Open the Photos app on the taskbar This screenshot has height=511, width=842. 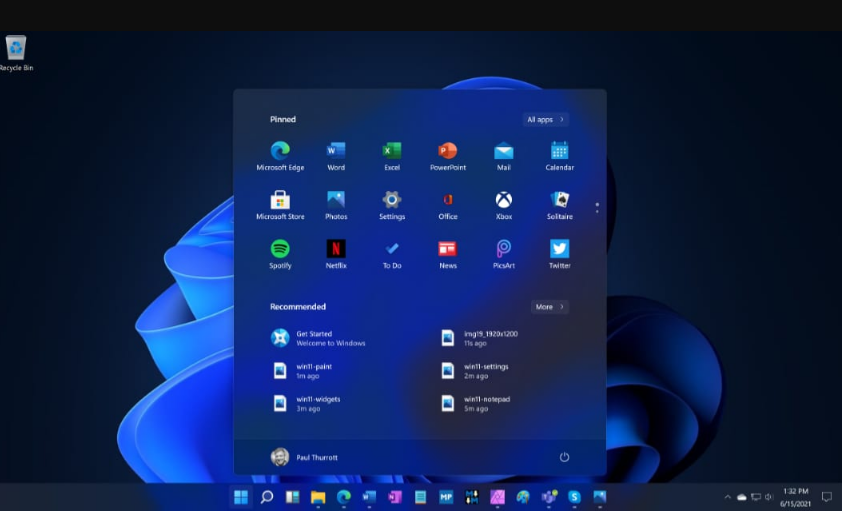point(600,497)
